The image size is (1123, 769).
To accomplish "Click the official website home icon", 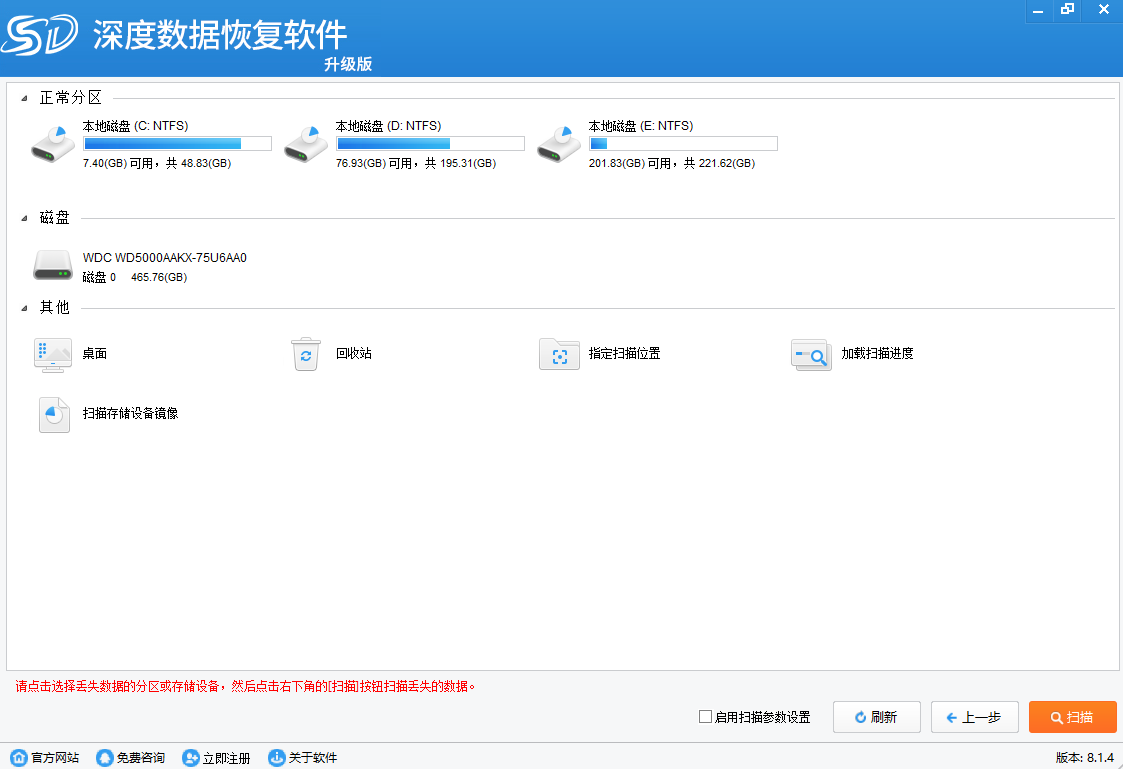I will click(19, 758).
